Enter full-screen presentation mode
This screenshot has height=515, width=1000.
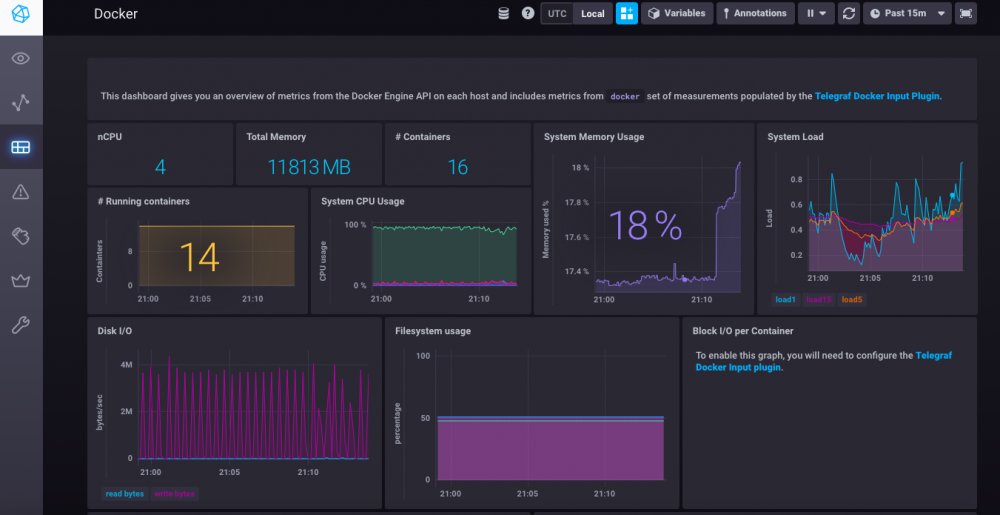[965, 14]
